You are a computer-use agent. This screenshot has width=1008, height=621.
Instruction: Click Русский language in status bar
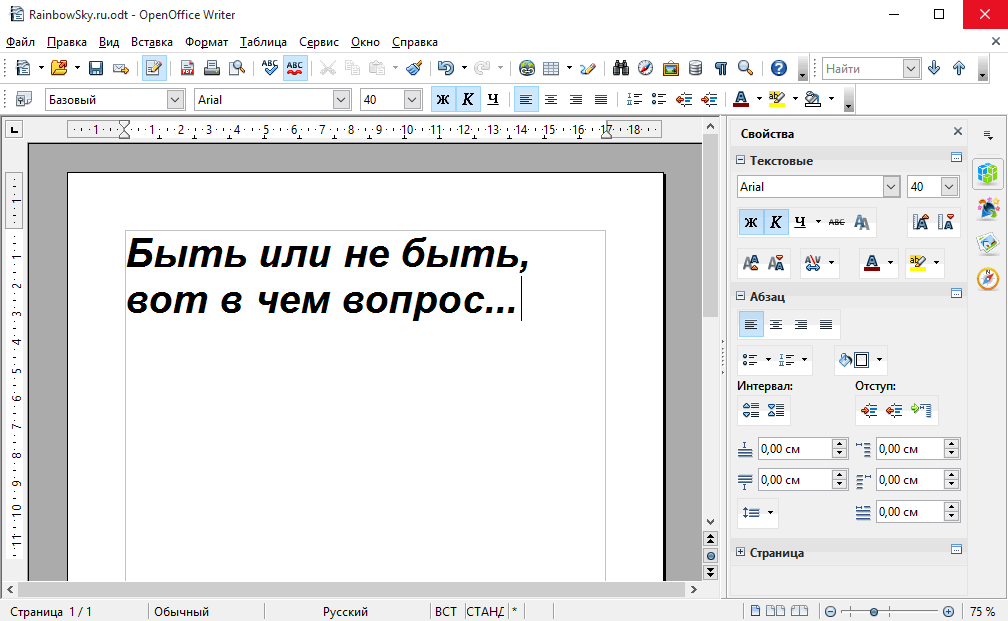pos(345,611)
